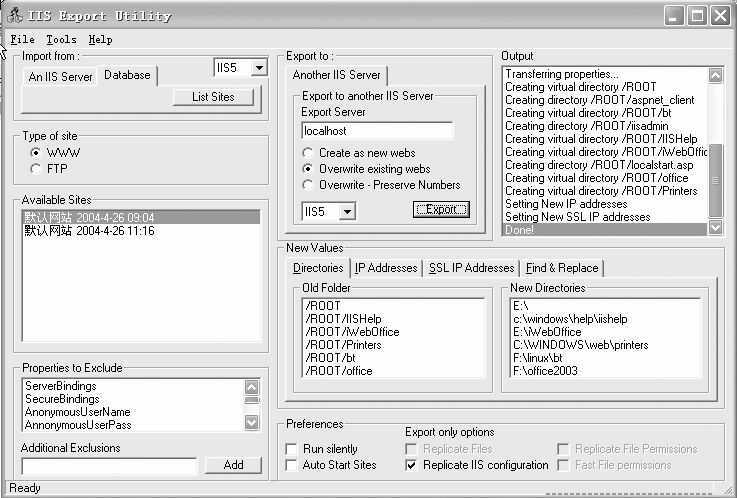Screen dimensions: 737x498
Task: Toggle Auto Start Sites checkbox
Action: coord(292,465)
